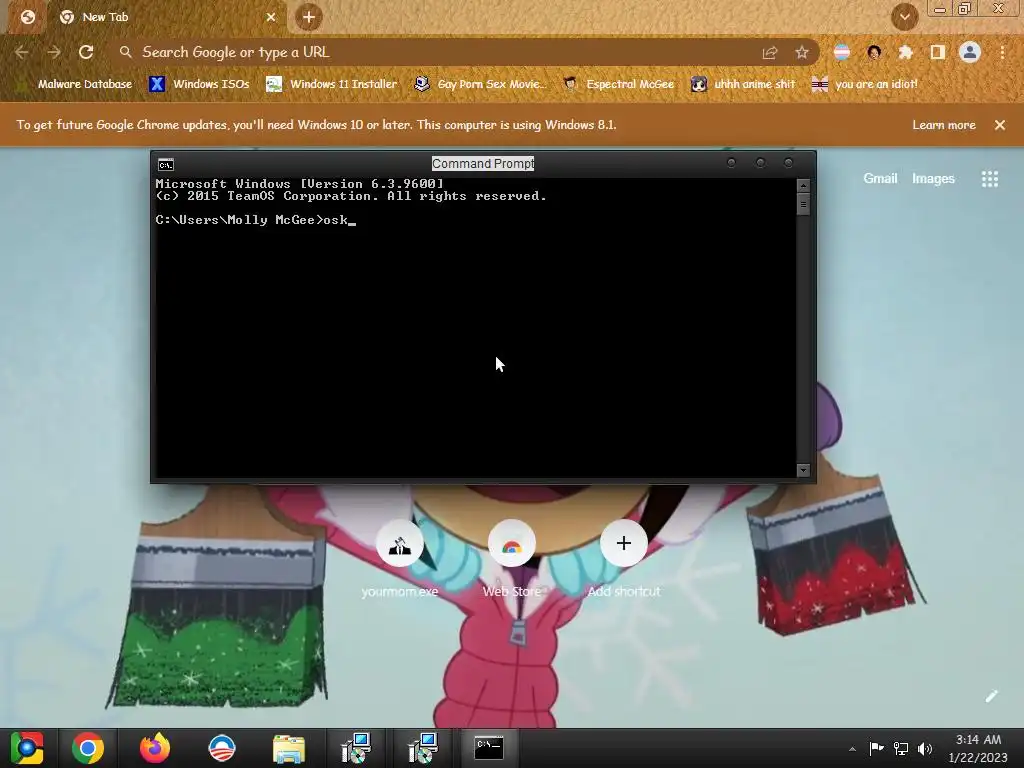Open the Extensions puzzle piece menu
1024x768 pixels.
906,52
